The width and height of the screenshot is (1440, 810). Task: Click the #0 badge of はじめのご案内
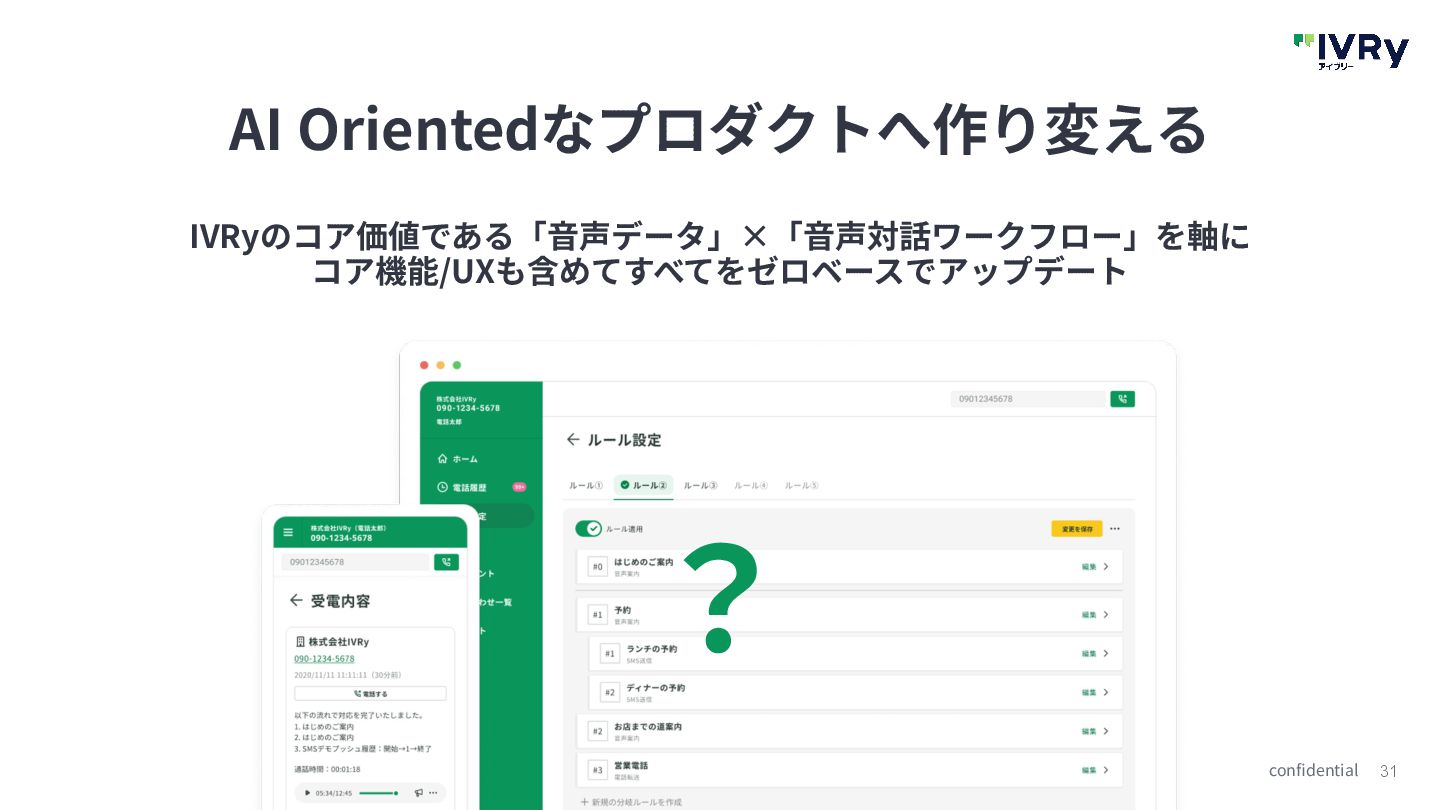coord(598,567)
